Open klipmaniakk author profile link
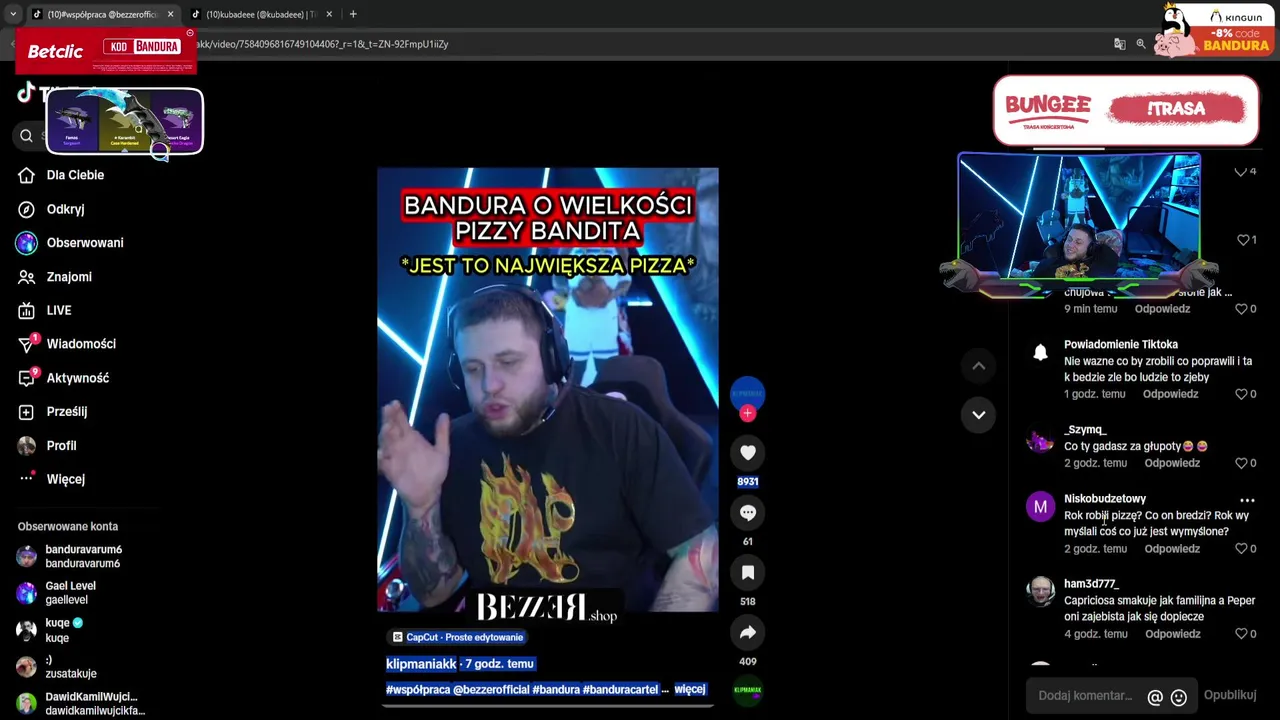Image resolution: width=1280 pixels, height=720 pixels. [x=421, y=664]
